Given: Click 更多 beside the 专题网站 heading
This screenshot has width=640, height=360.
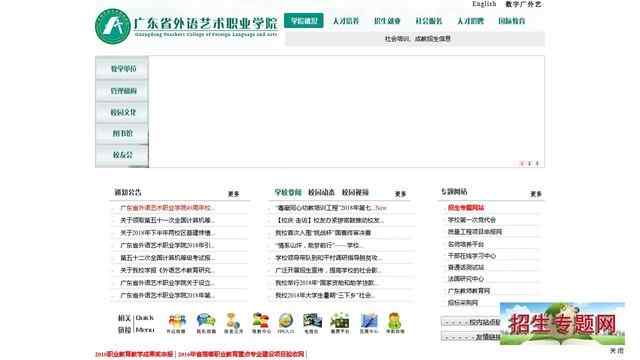Looking at the screenshot, I should (536, 194).
